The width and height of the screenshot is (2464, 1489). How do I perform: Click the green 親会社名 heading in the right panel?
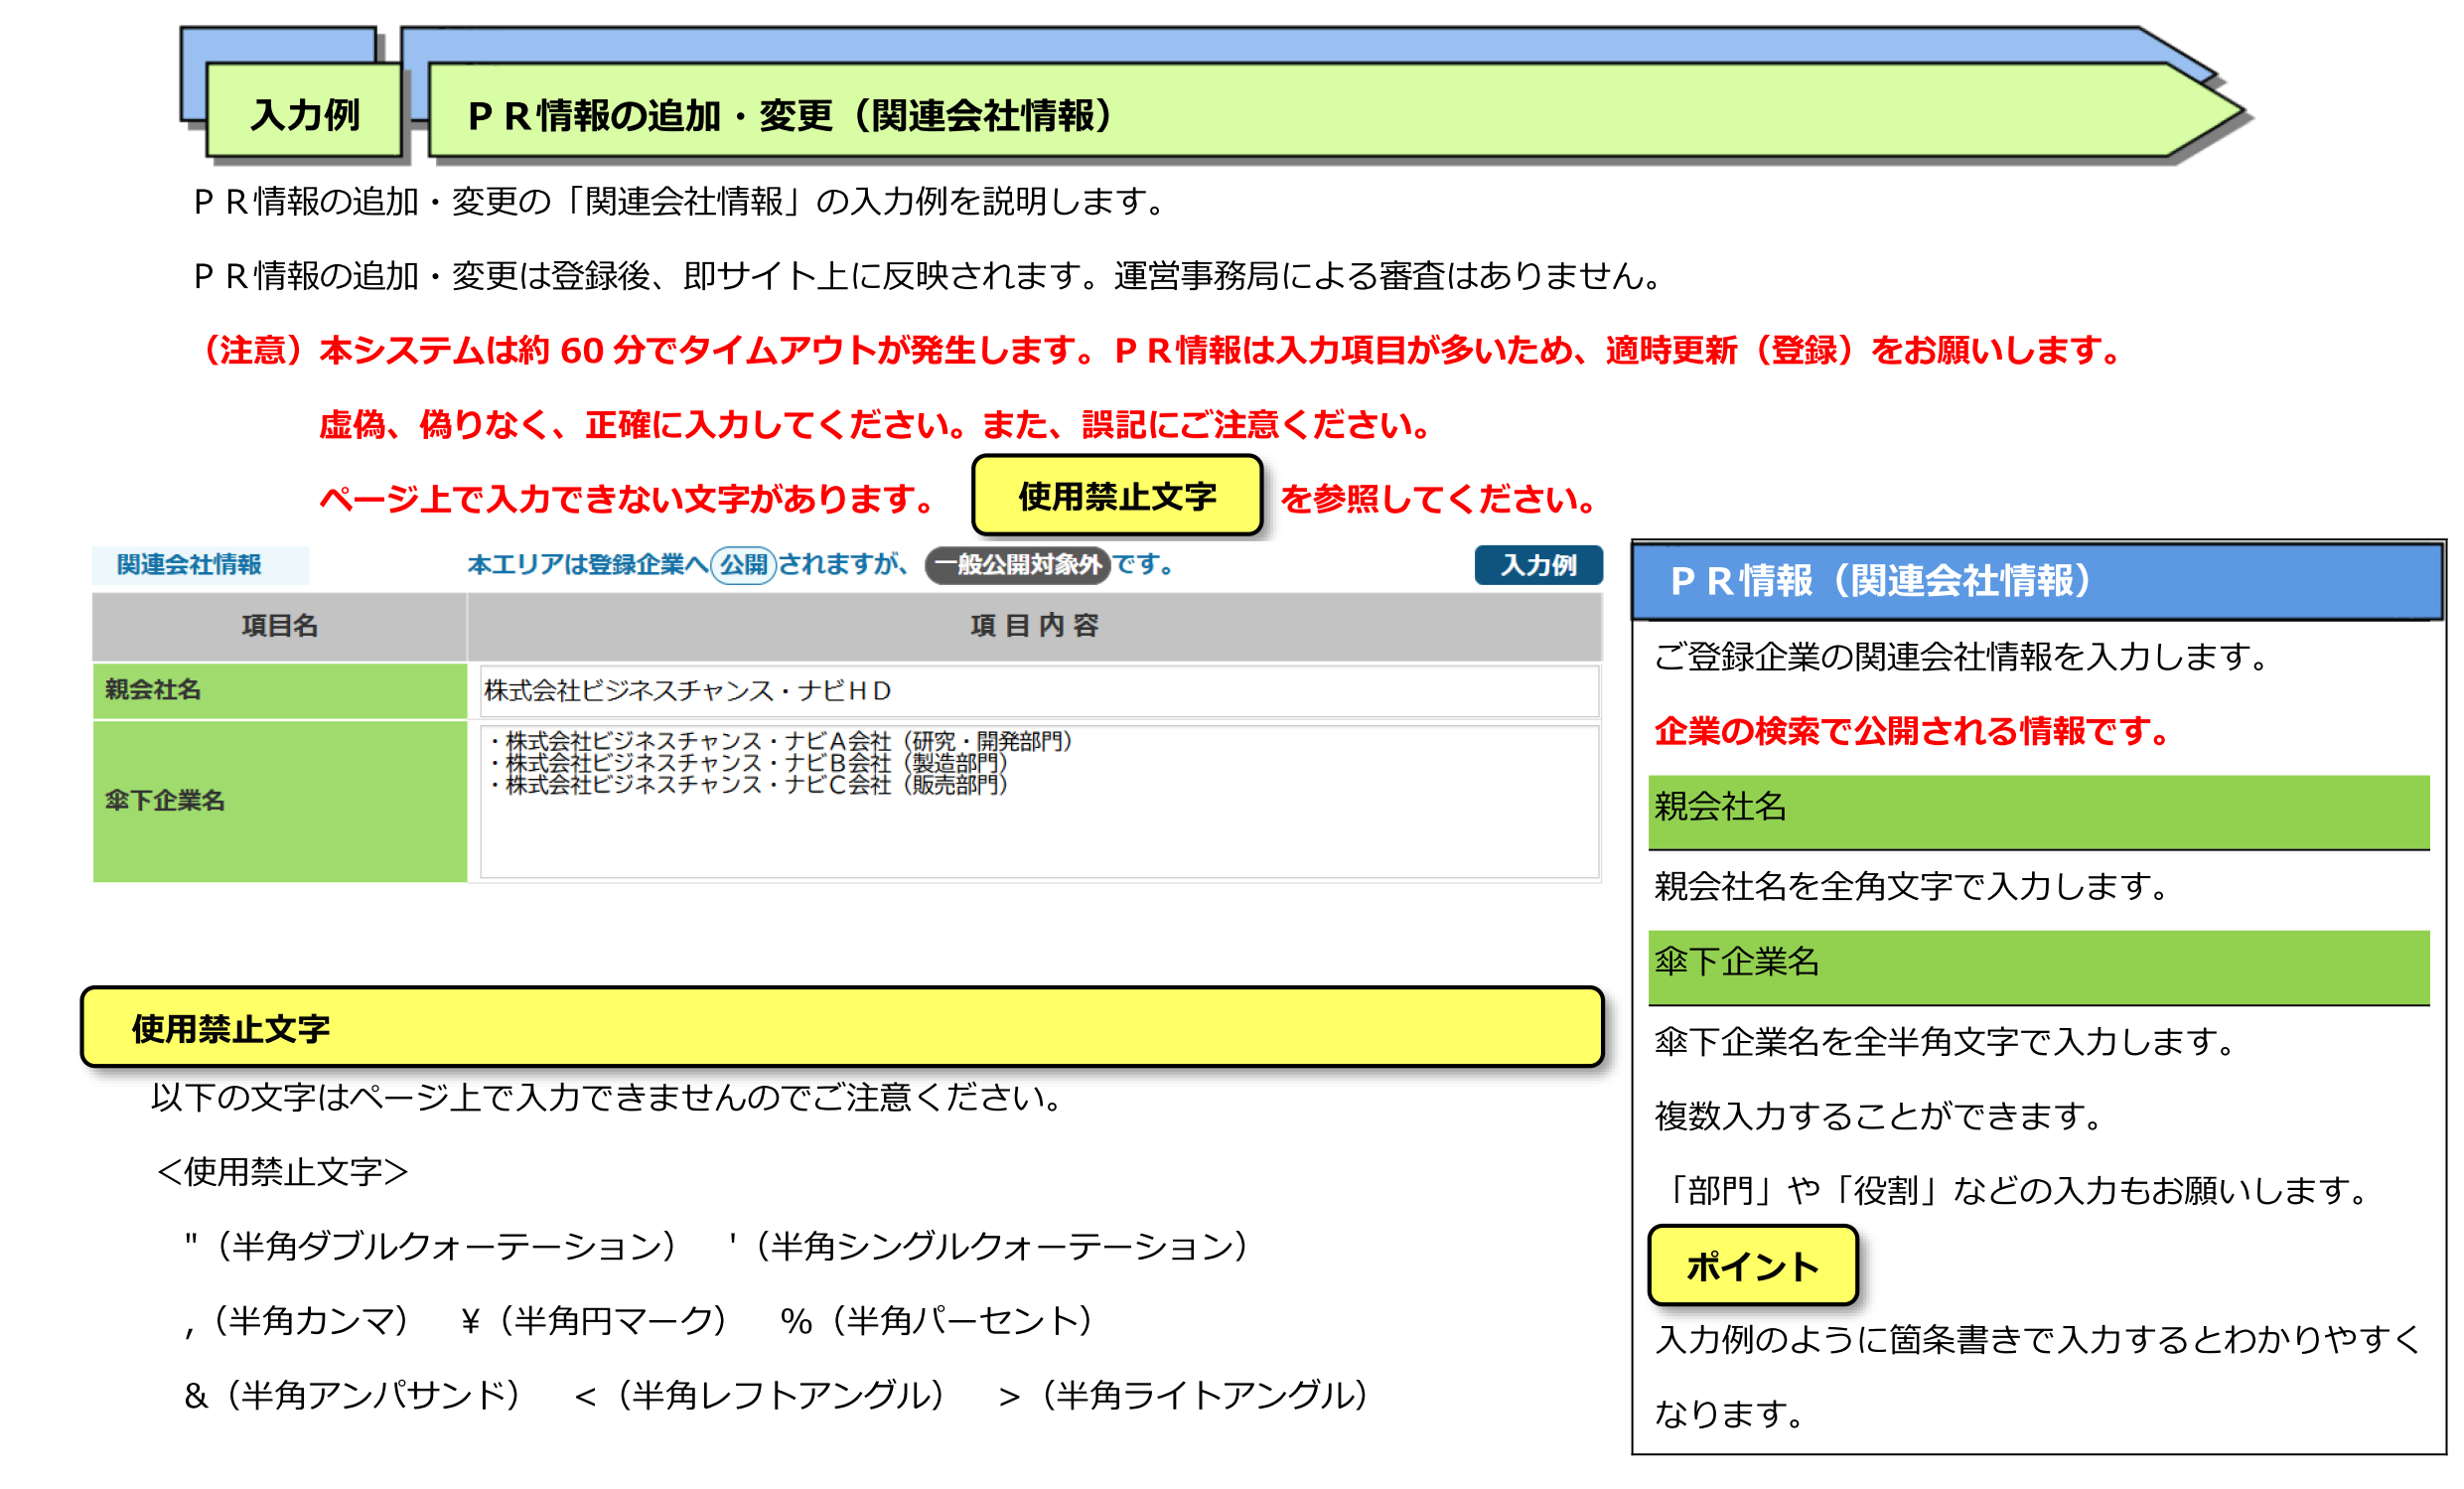point(2037,810)
